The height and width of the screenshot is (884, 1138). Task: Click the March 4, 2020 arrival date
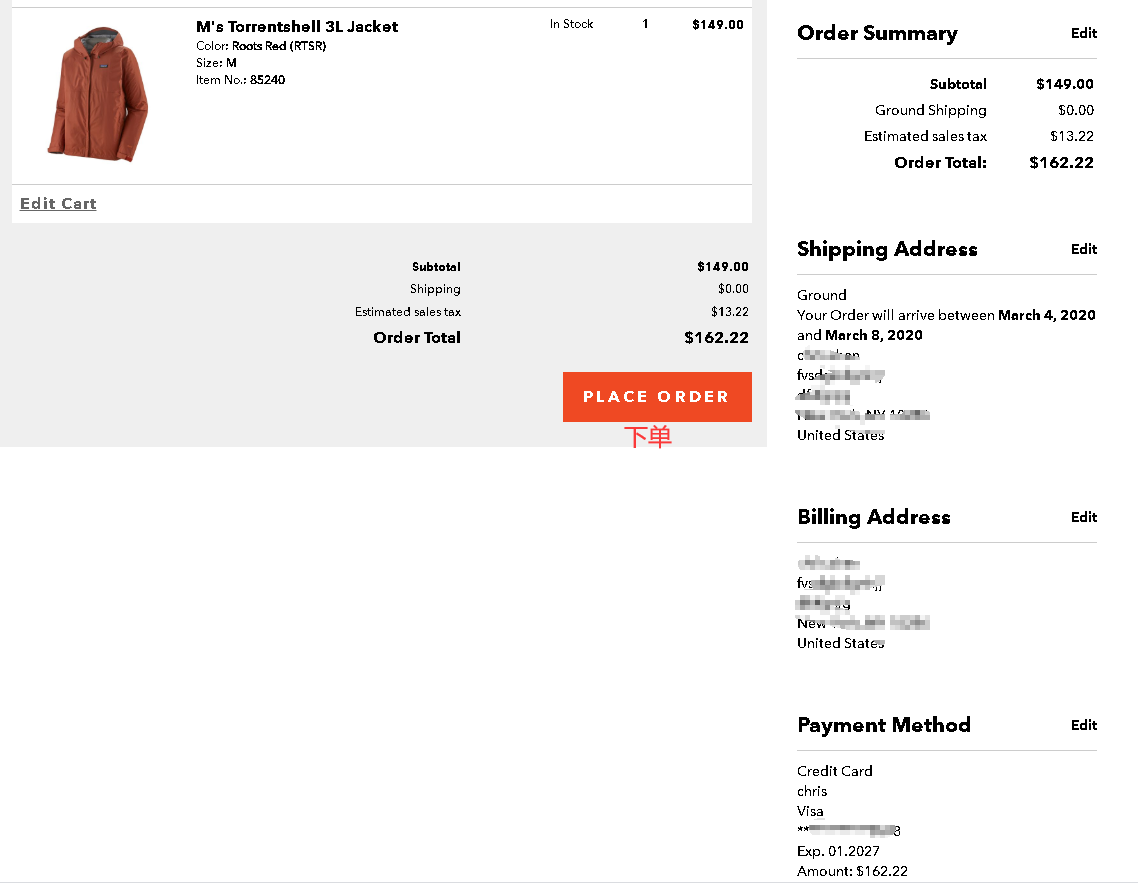coord(1047,315)
